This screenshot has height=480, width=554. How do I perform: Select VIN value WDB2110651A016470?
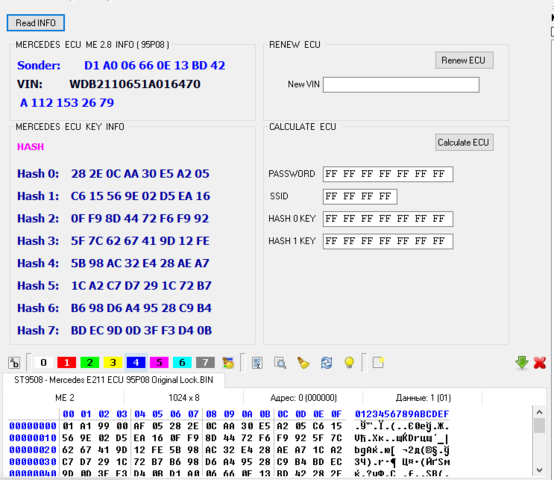tap(135, 84)
